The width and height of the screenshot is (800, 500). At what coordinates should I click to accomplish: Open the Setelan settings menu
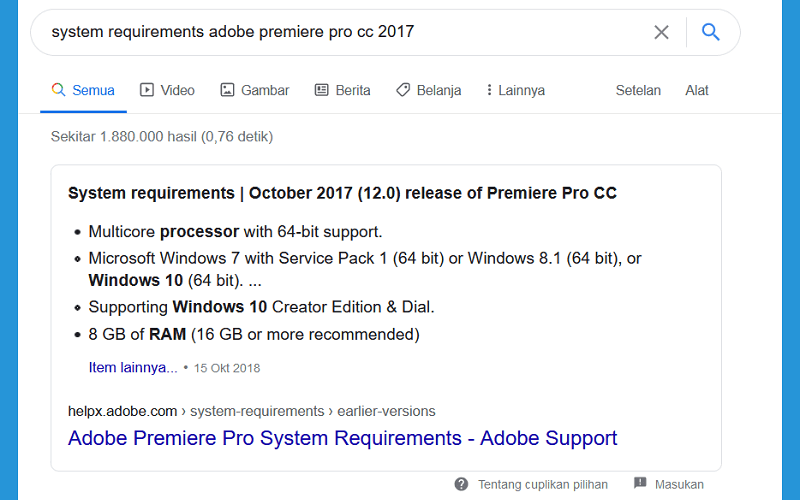tap(638, 90)
